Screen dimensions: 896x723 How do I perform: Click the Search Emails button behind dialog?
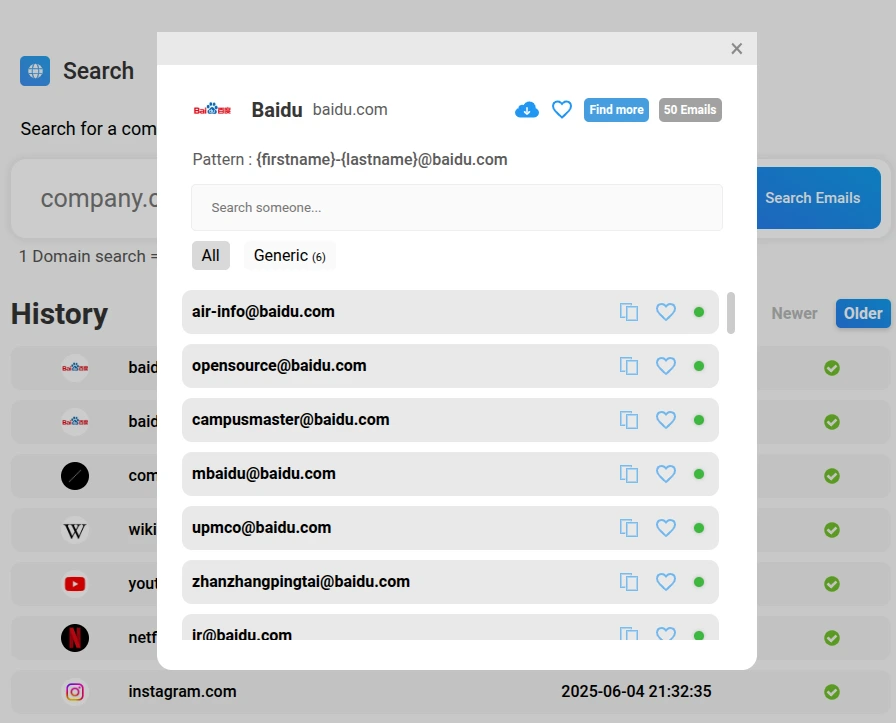[x=818, y=198]
